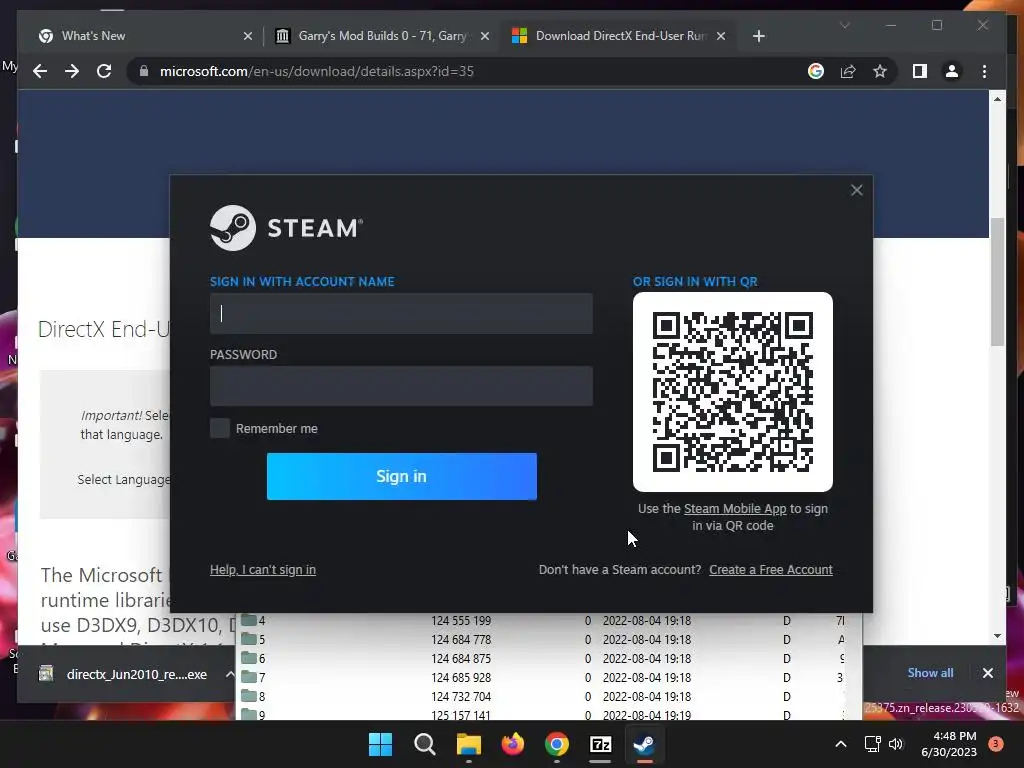This screenshot has width=1024, height=768.
Task: Click size value 124 555 199
Action: (461, 620)
